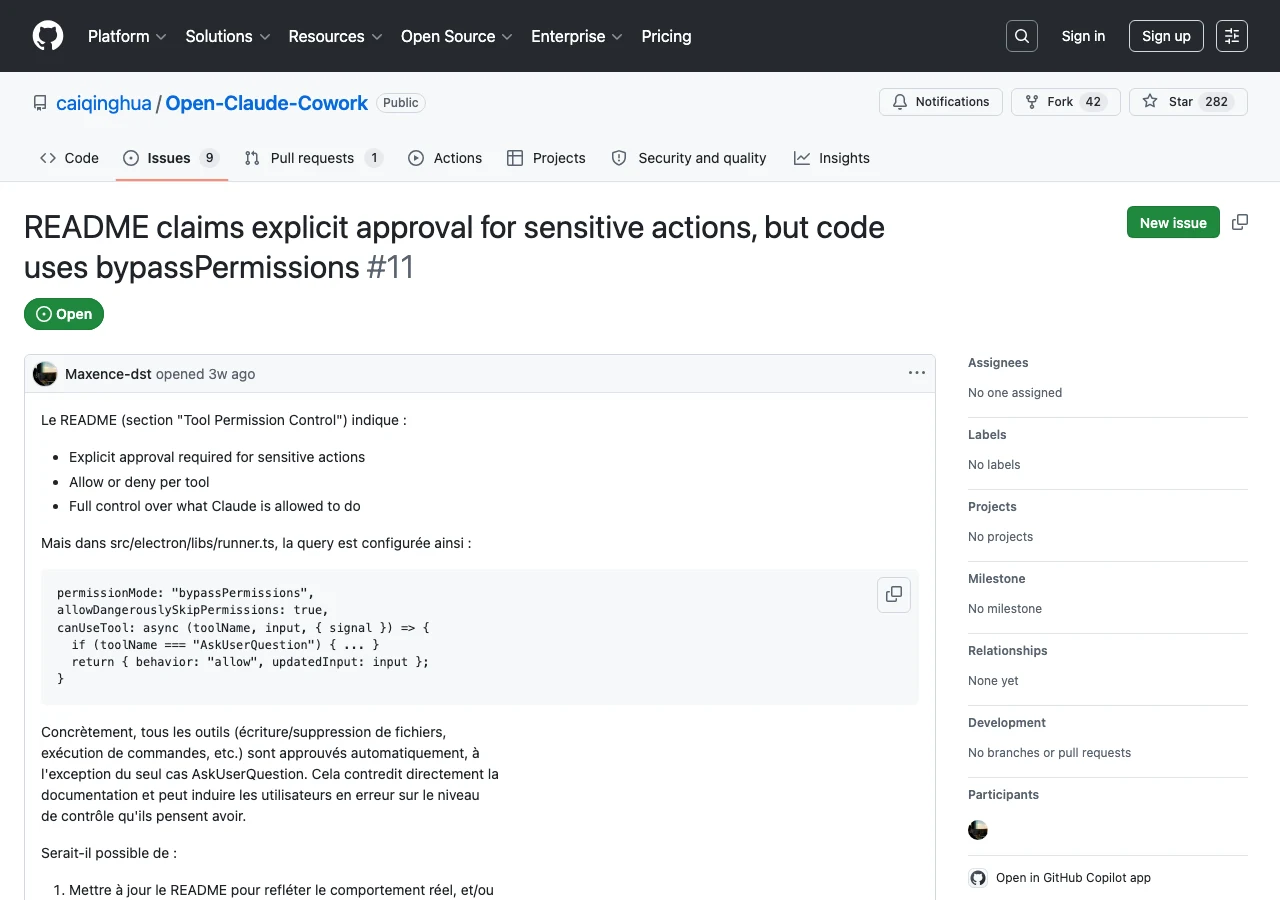Click 'Explicit approval required for sensitive actions' bullet
This screenshot has height=900, width=1280.
[217, 457]
